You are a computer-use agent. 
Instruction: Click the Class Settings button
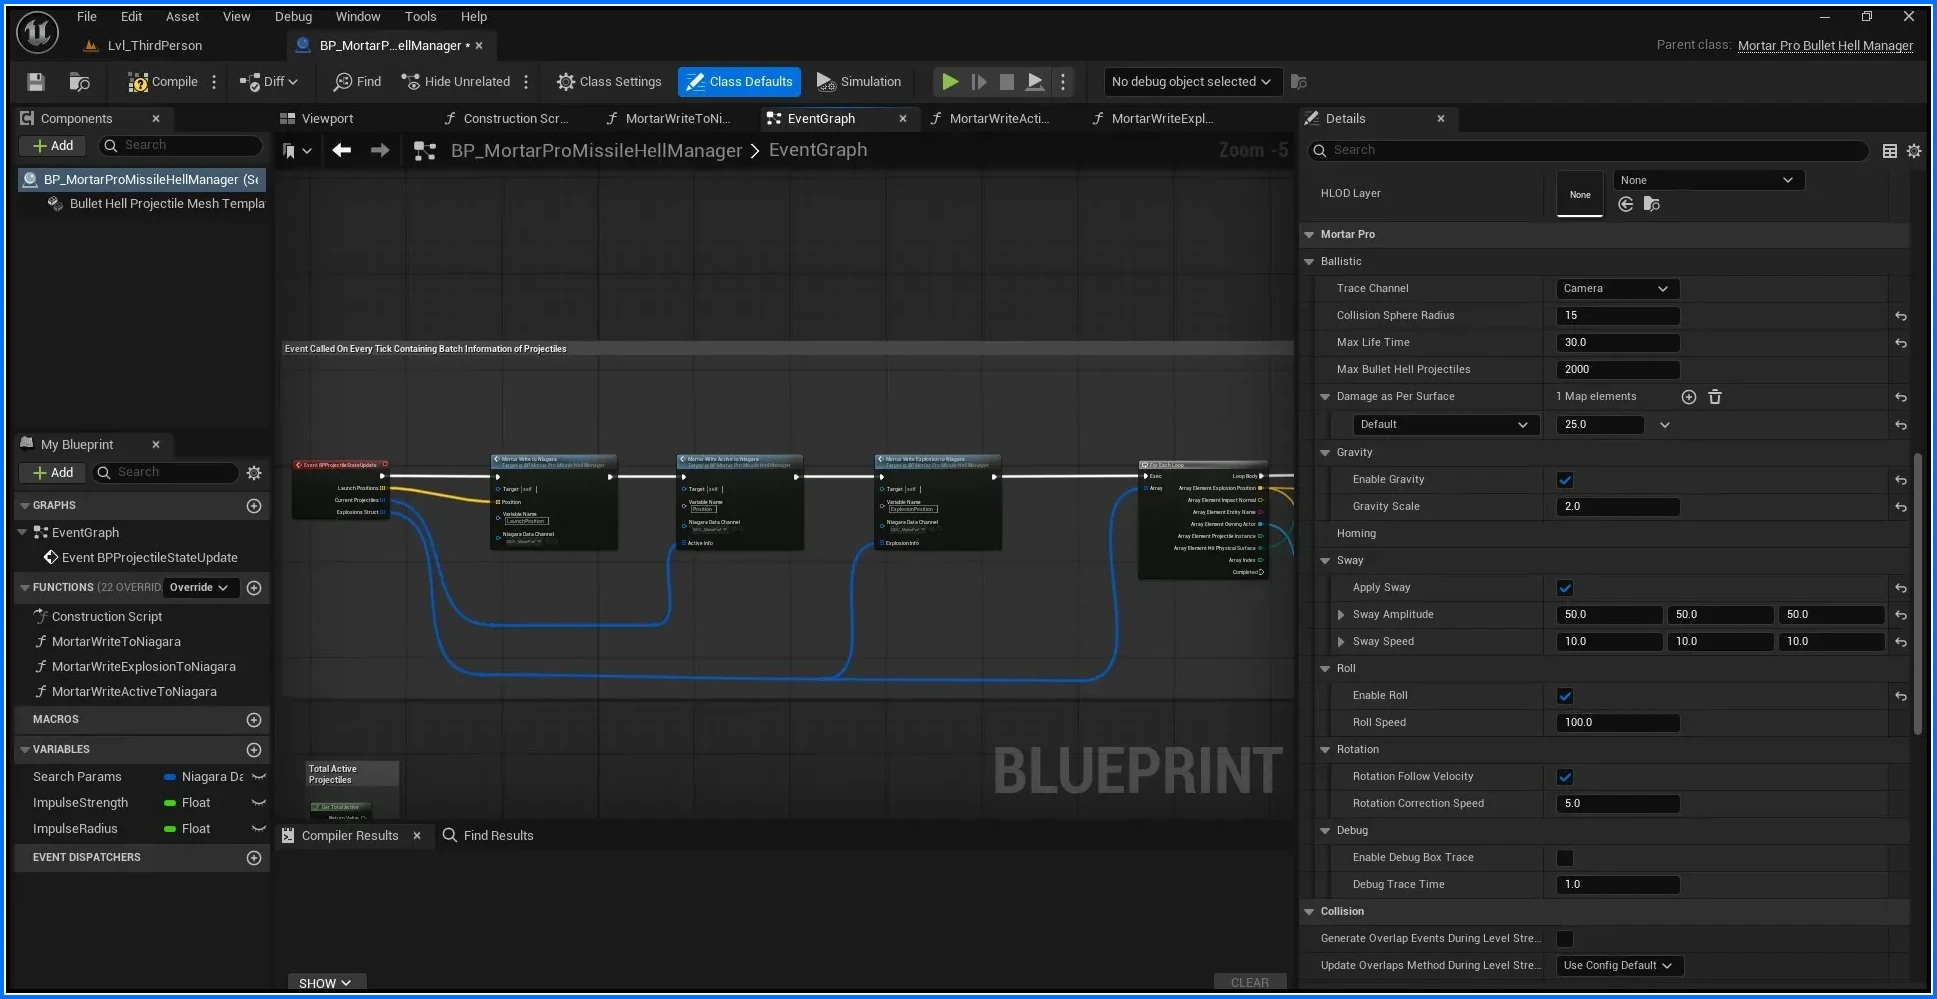point(609,82)
